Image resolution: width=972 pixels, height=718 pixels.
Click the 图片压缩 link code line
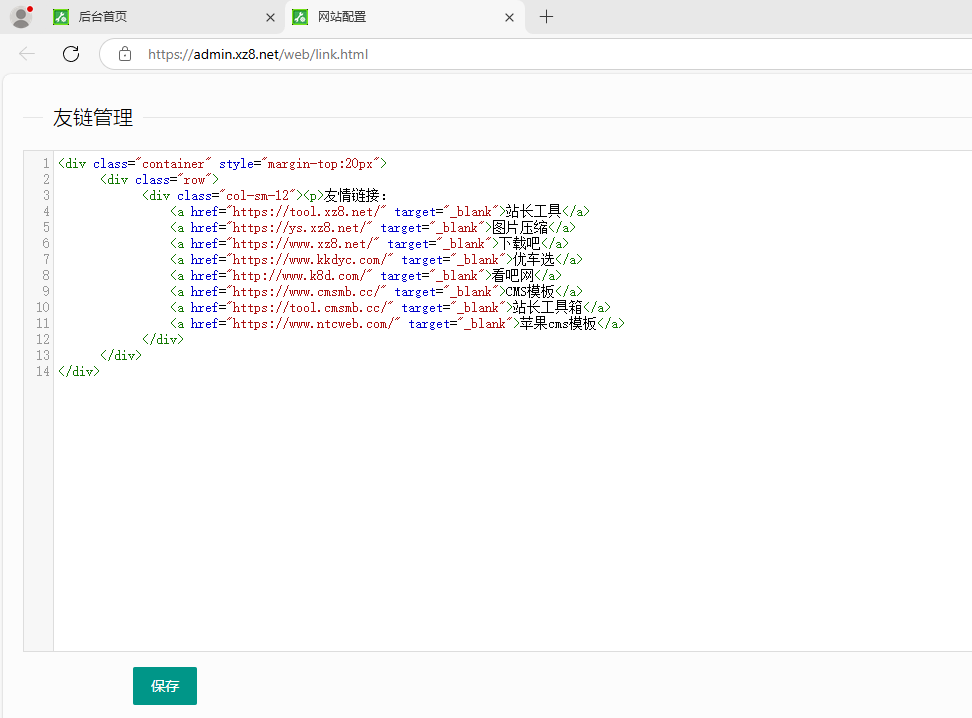pyautogui.click(x=373, y=228)
